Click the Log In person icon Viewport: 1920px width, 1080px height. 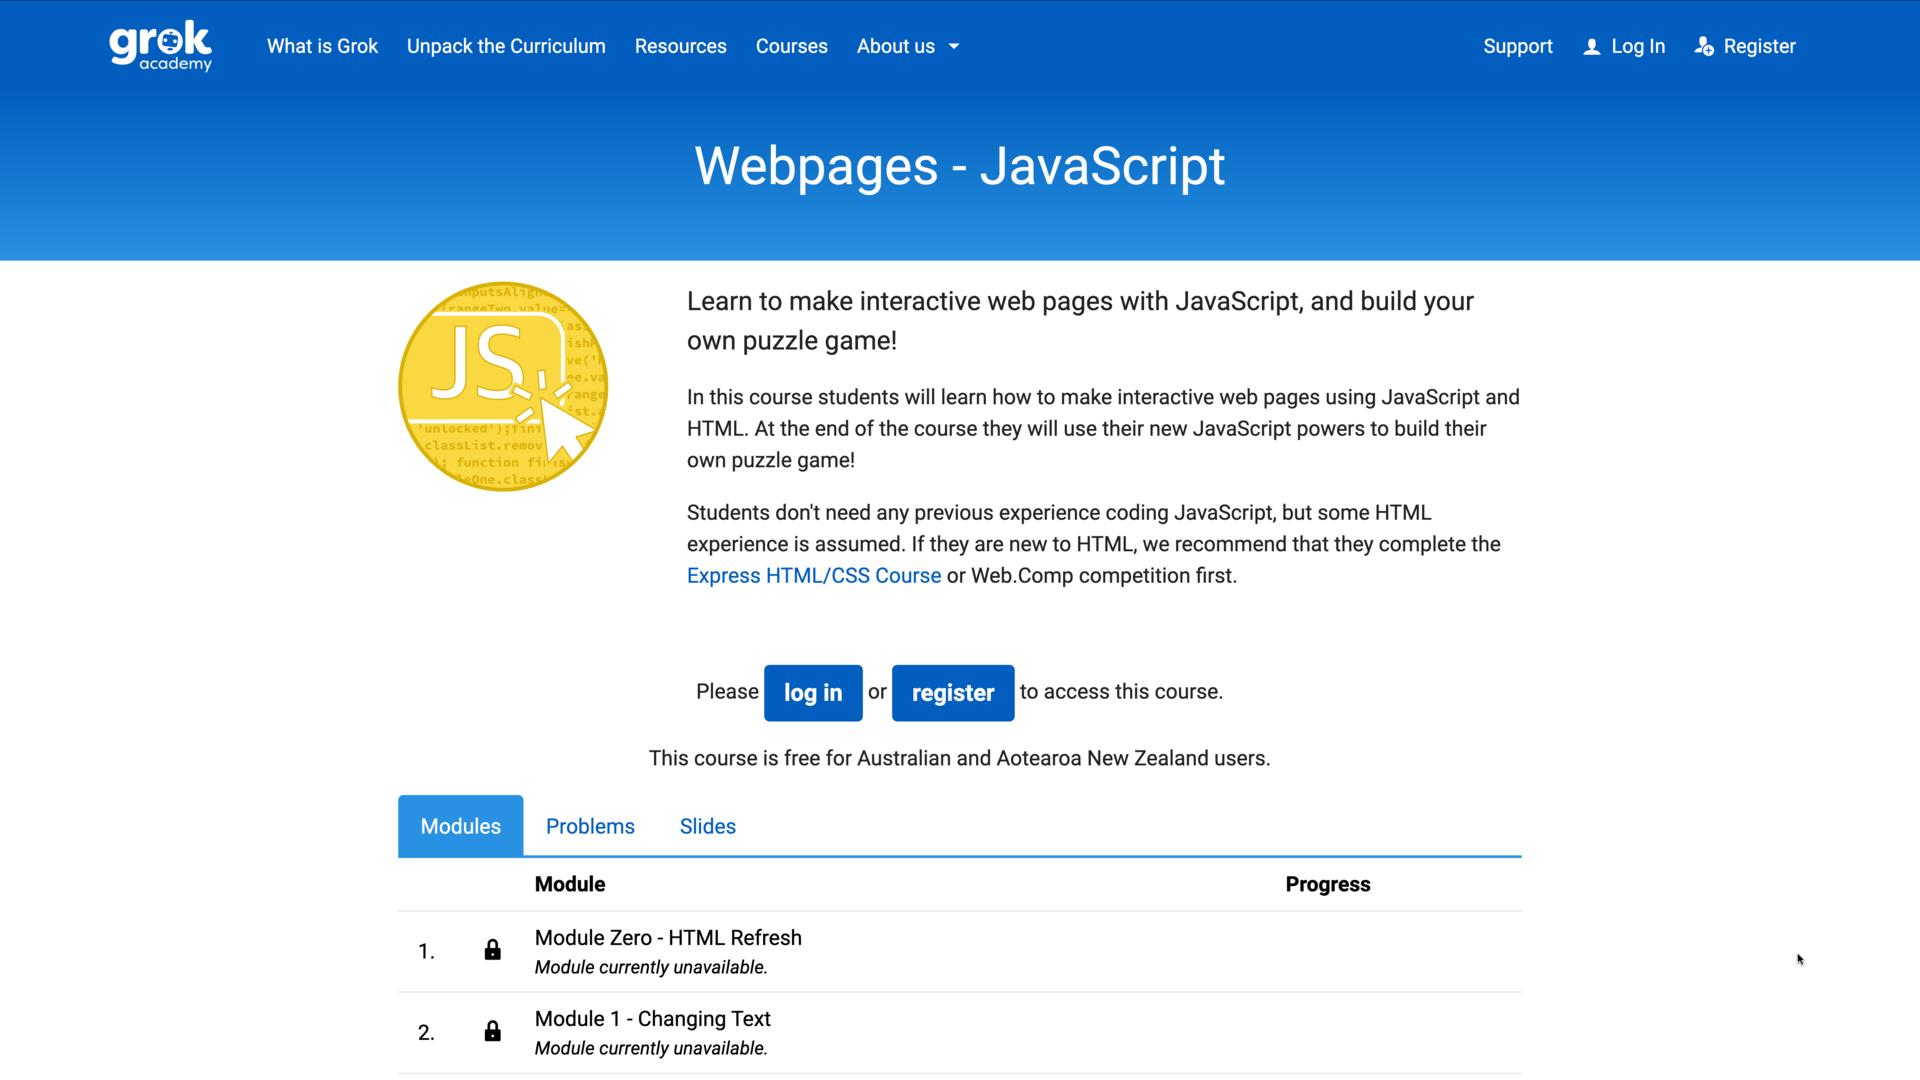(x=1592, y=47)
